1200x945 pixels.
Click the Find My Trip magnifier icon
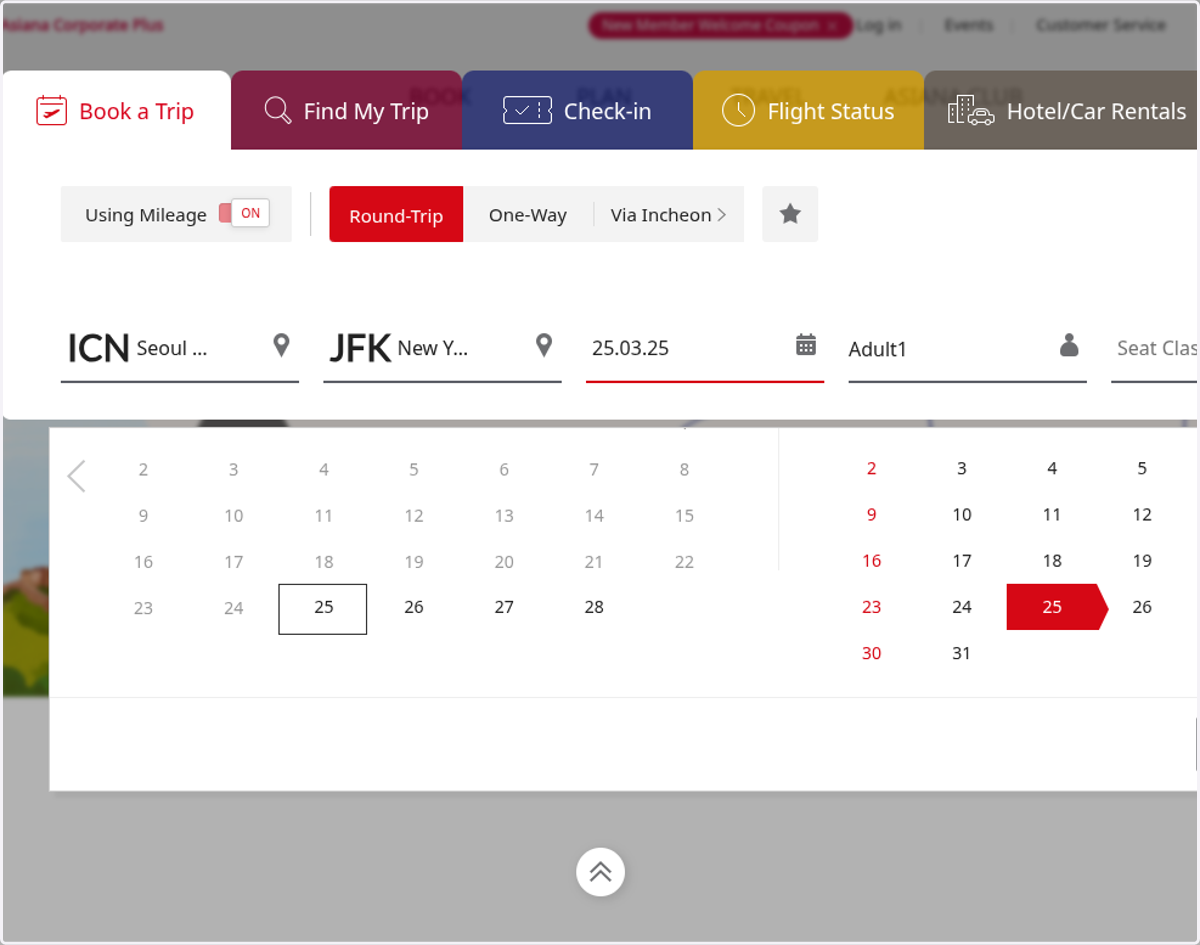click(x=278, y=110)
